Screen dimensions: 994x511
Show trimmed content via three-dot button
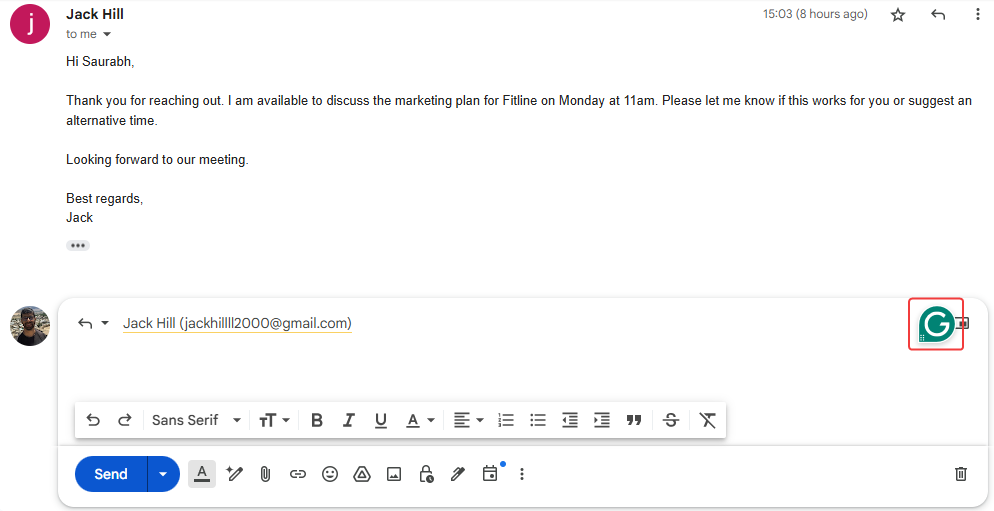[x=78, y=245]
